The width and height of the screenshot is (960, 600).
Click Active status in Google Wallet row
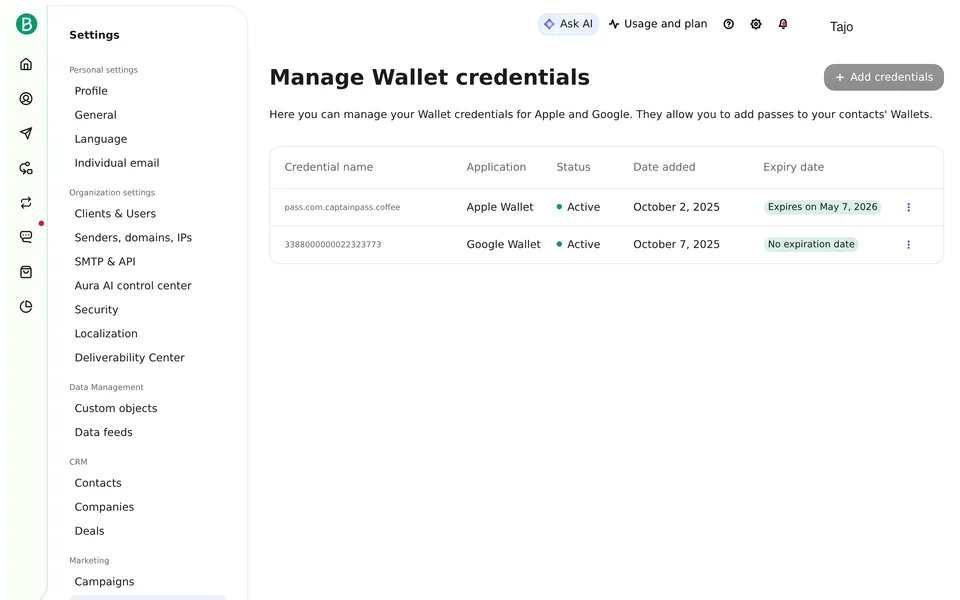(578, 244)
